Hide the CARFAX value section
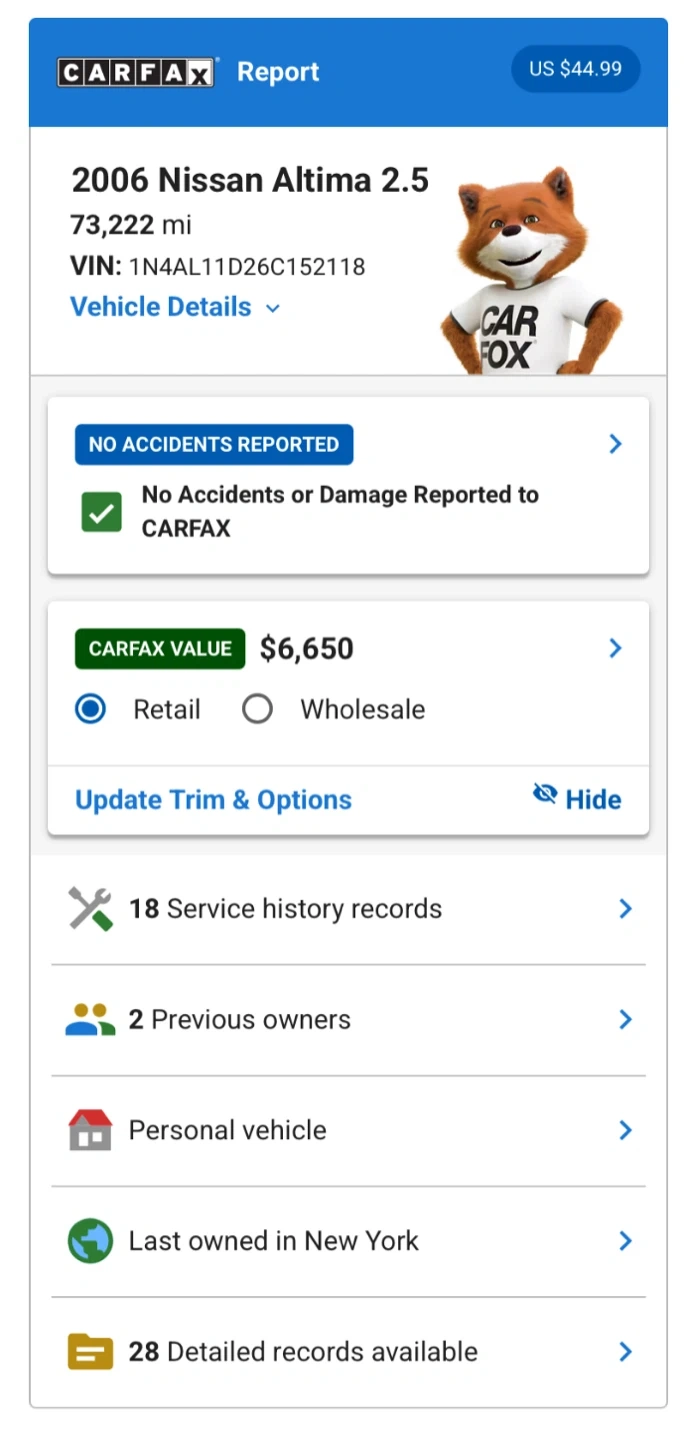This screenshot has height=1440, width=684. [578, 798]
